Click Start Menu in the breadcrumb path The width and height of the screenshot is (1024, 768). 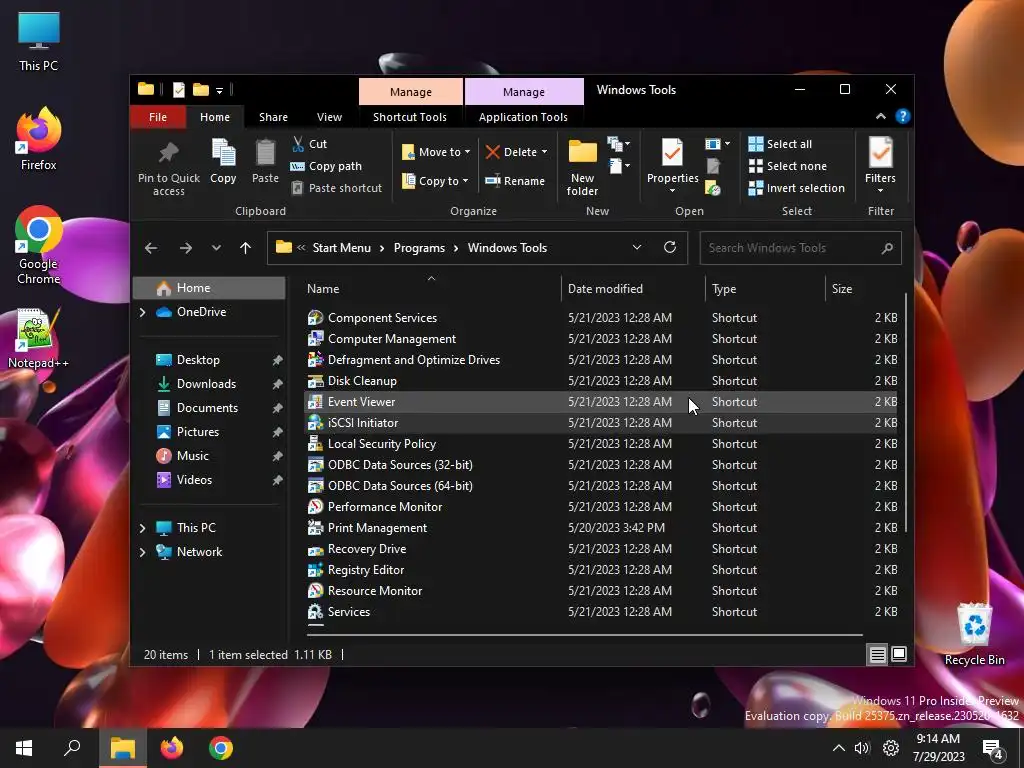(x=342, y=248)
